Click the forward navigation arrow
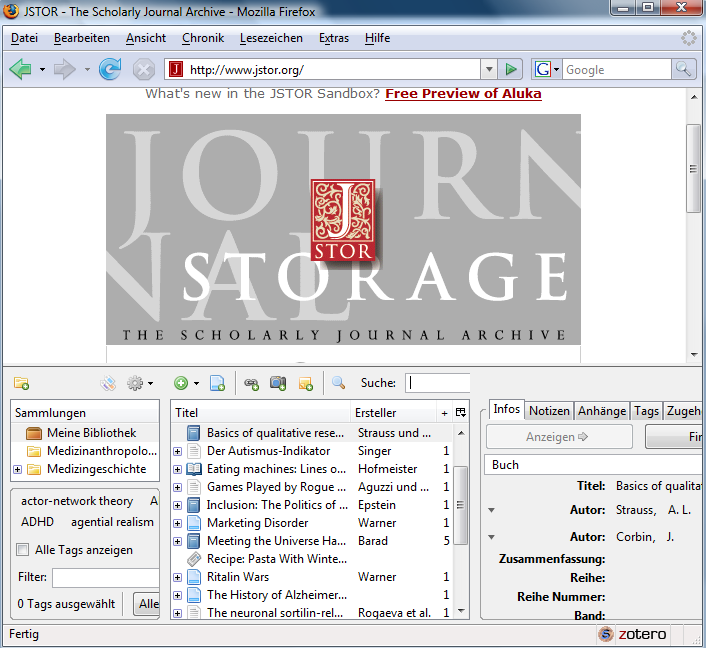The width and height of the screenshot is (706, 648). [x=64, y=69]
